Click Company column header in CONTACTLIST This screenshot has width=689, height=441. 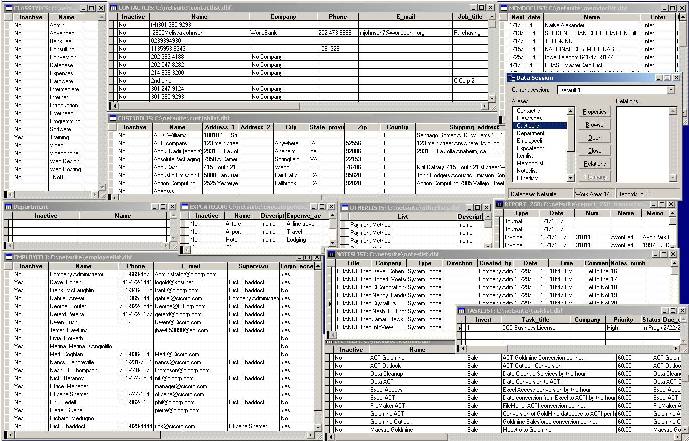click(283, 17)
